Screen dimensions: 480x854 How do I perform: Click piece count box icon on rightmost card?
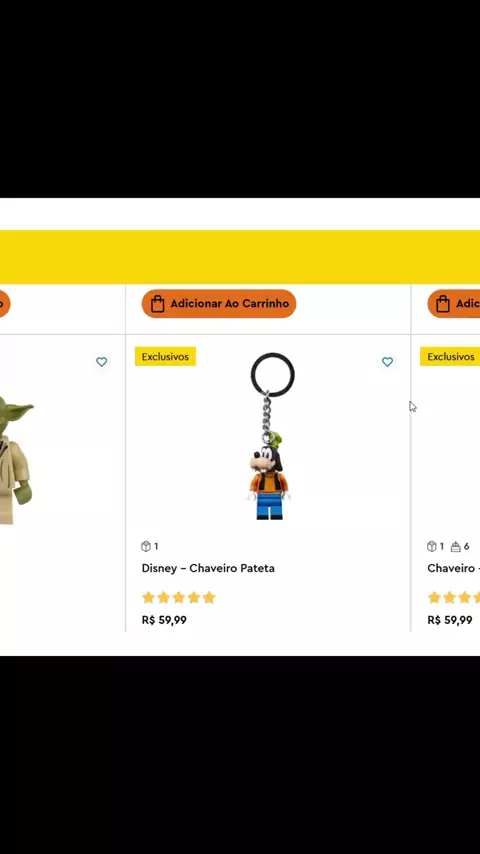432,546
